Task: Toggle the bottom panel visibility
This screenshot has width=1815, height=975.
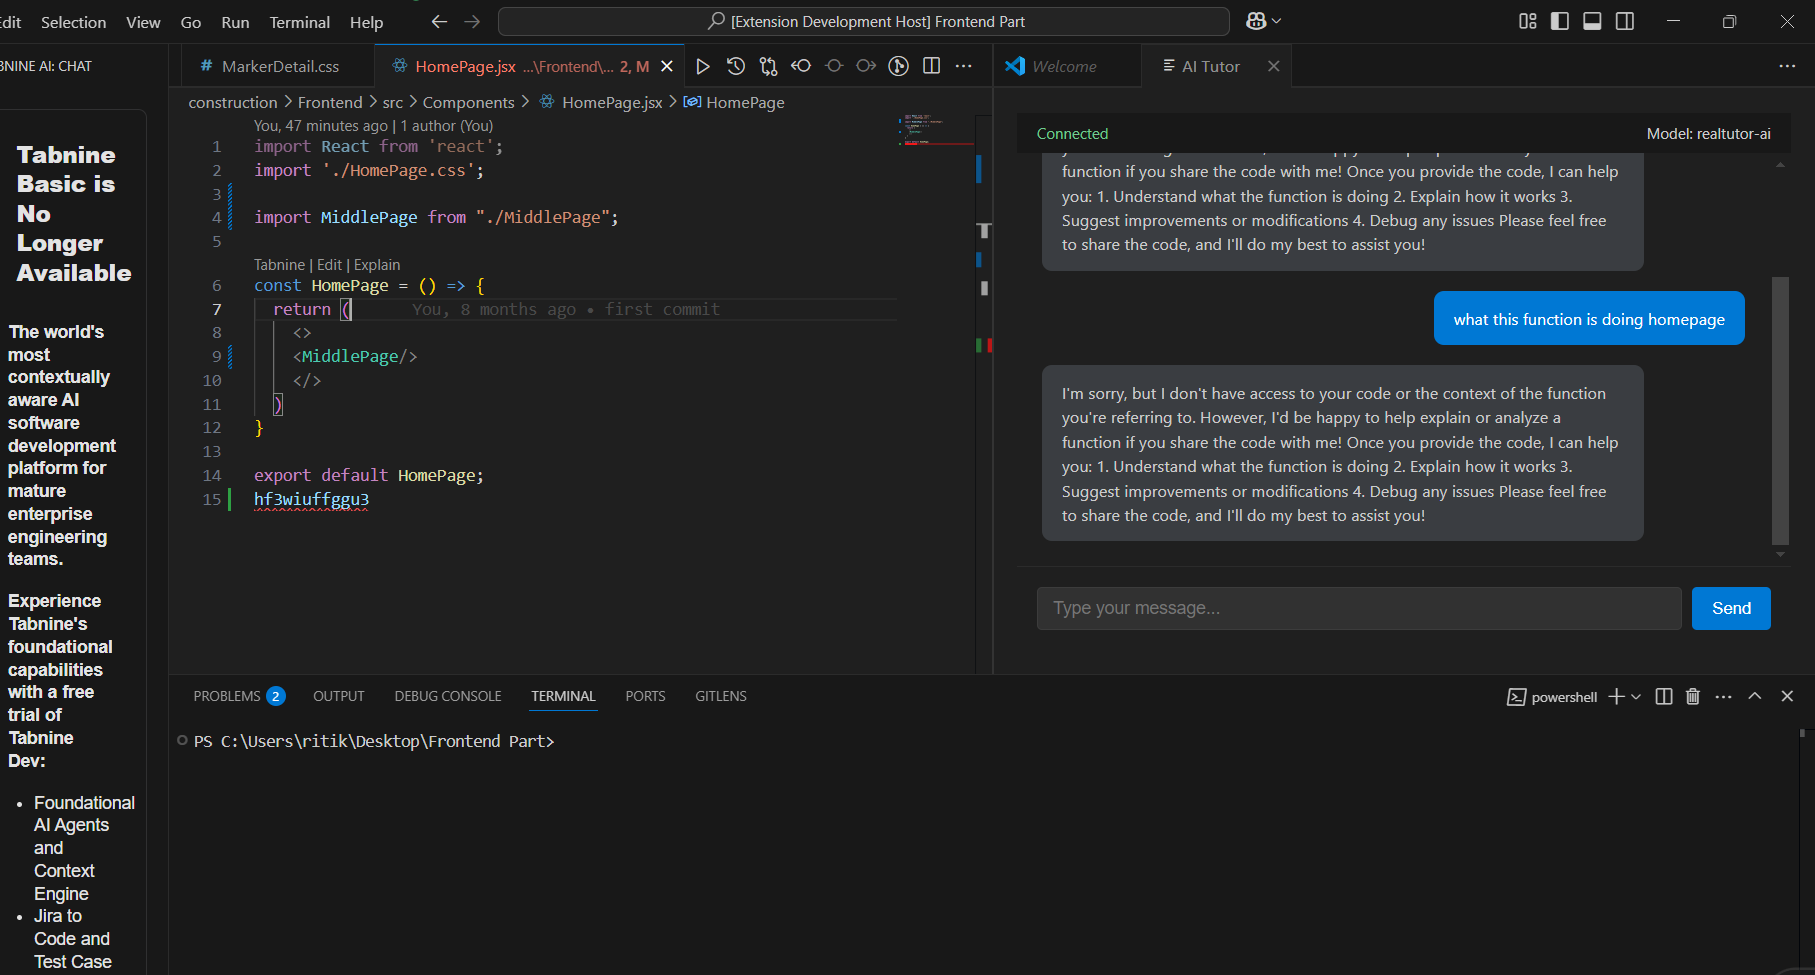Action: [1592, 21]
